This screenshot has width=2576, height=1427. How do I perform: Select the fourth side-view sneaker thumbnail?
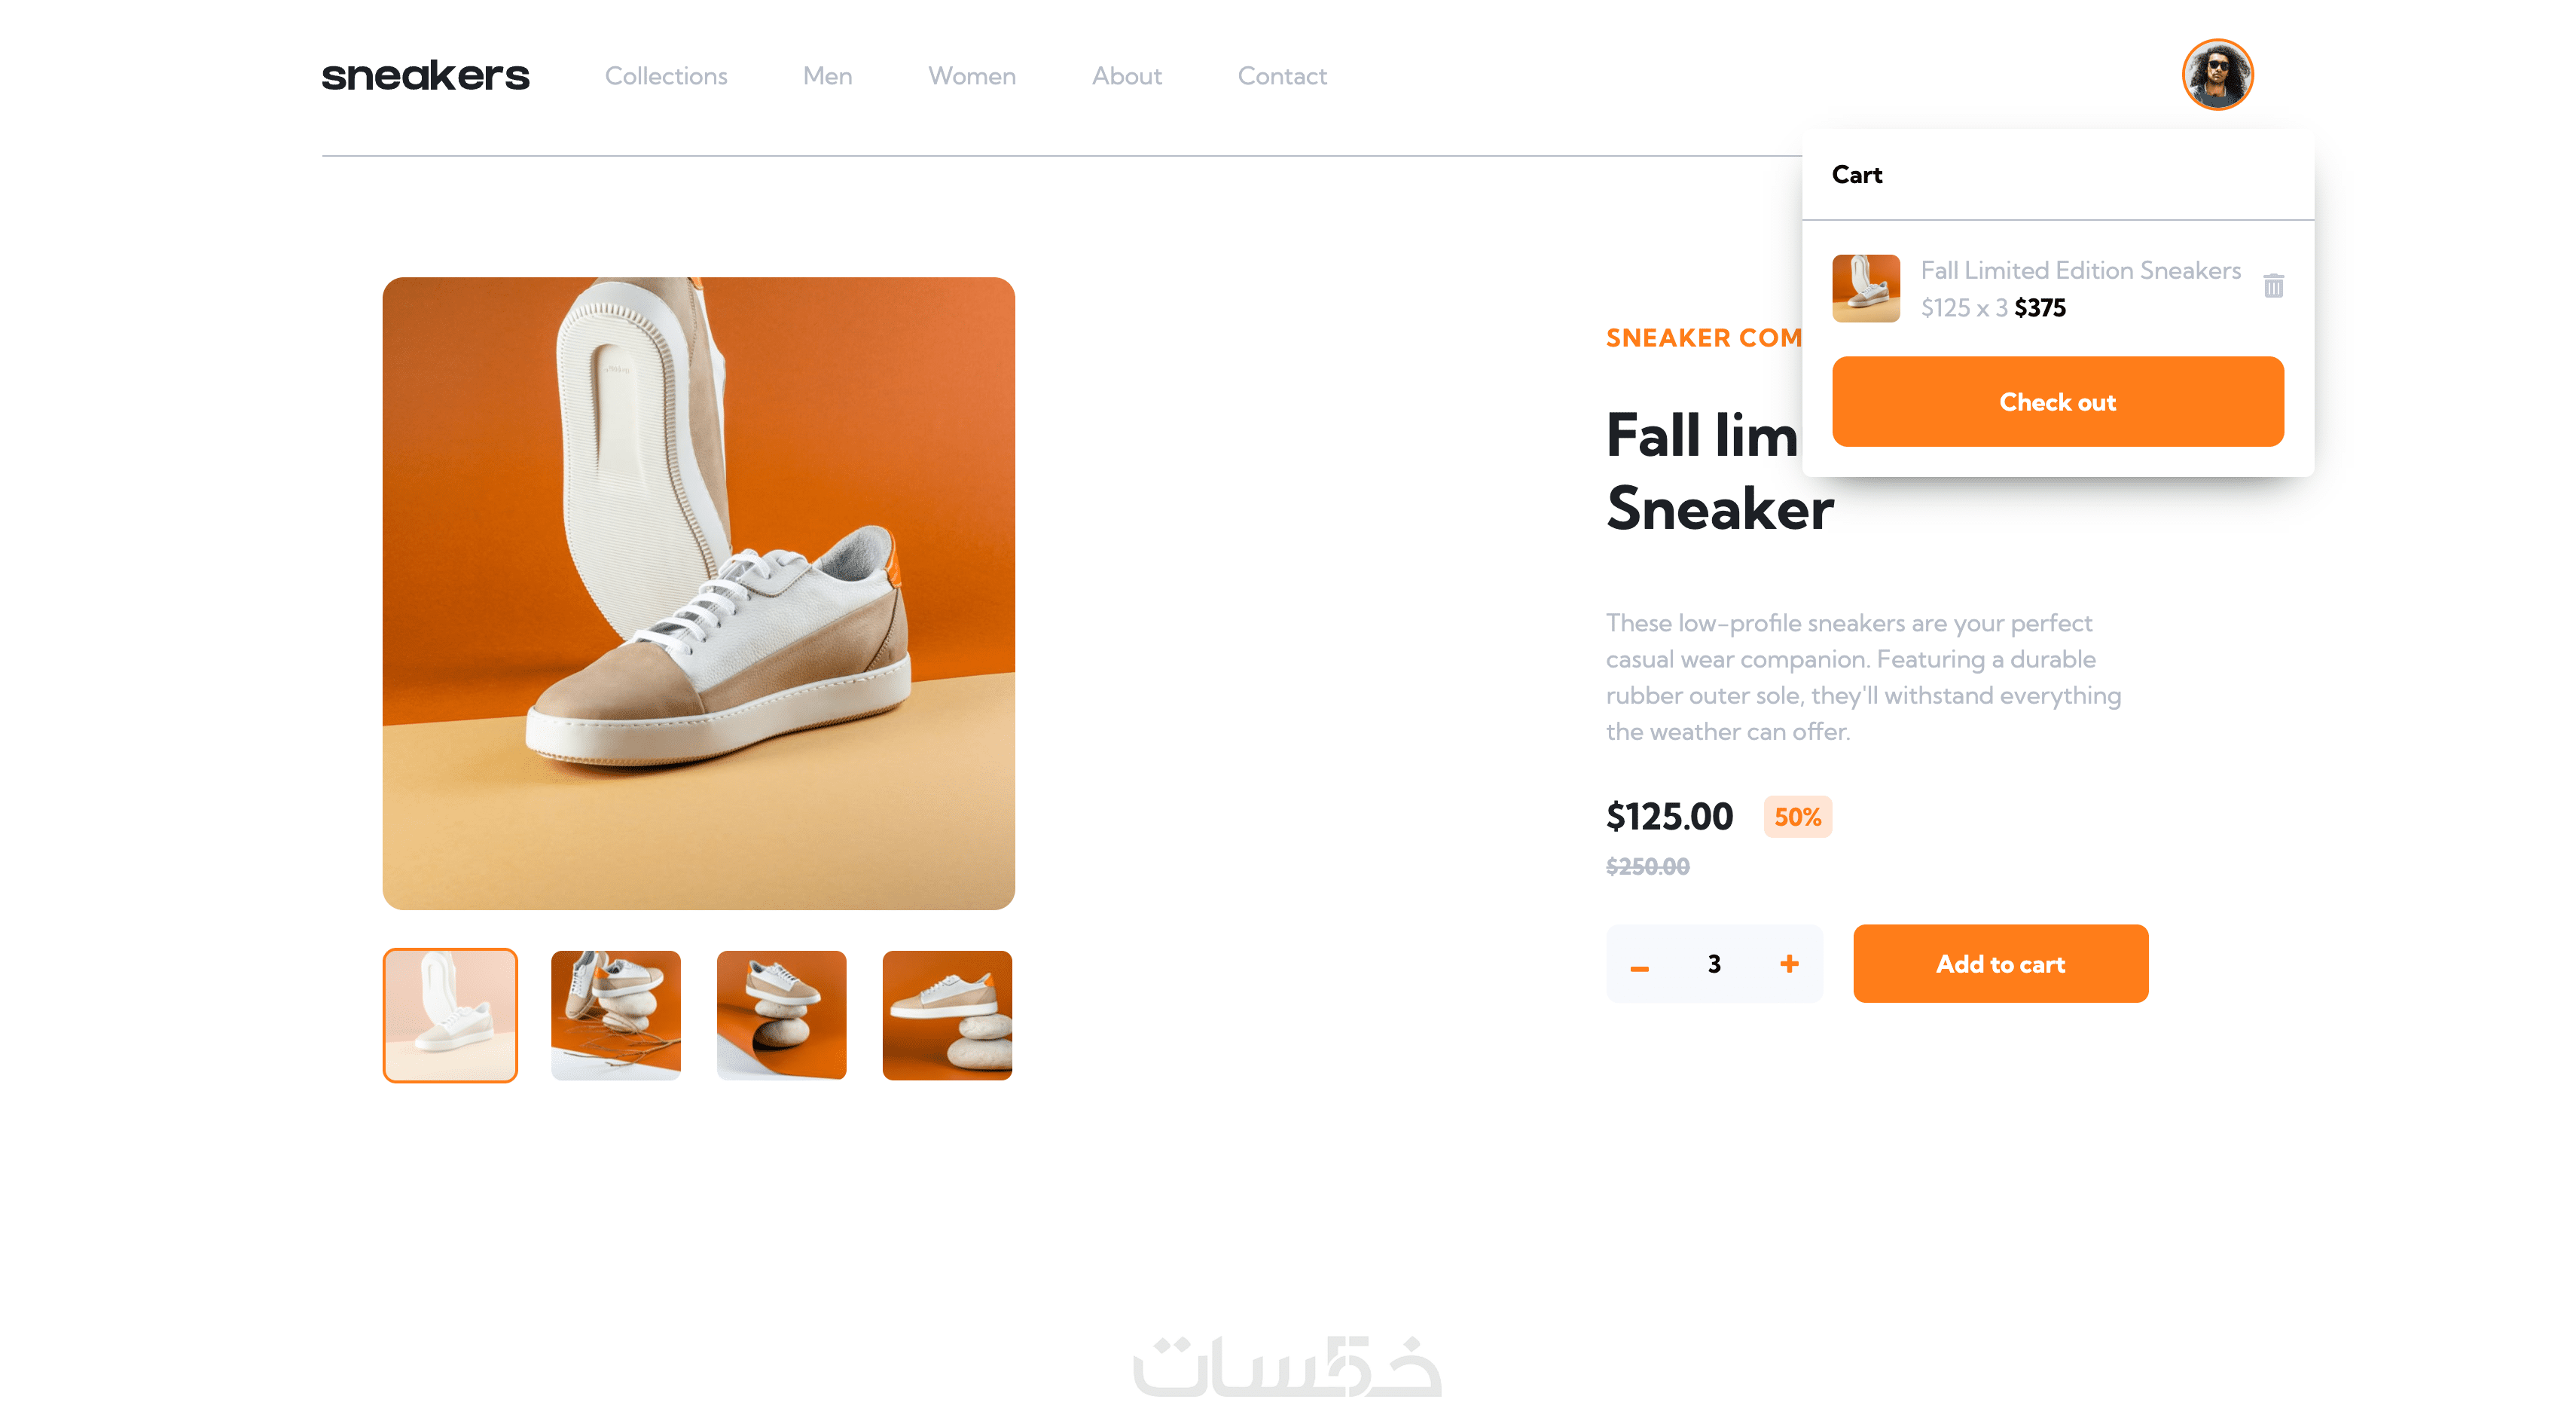click(x=947, y=1015)
